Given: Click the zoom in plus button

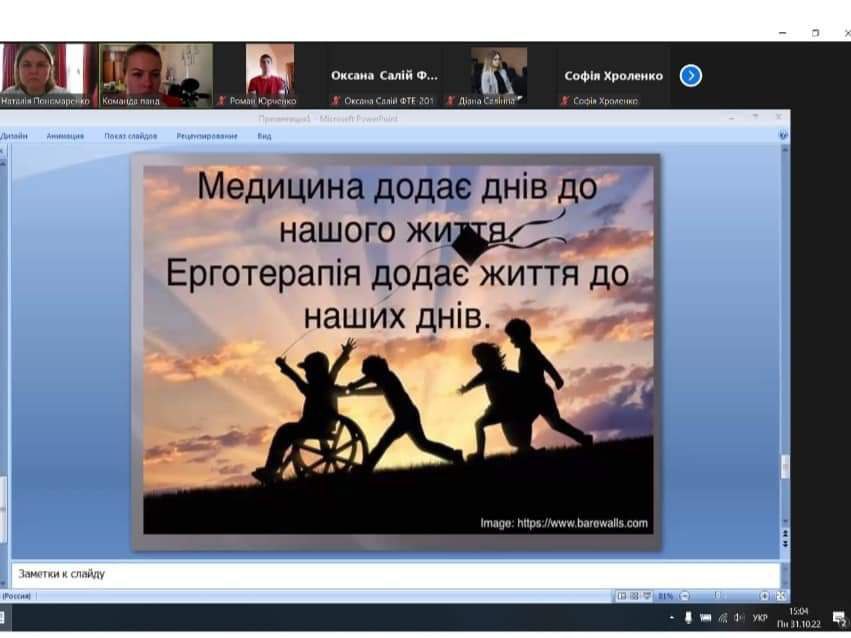Looking at the screenshot, I should coord(764,596).
